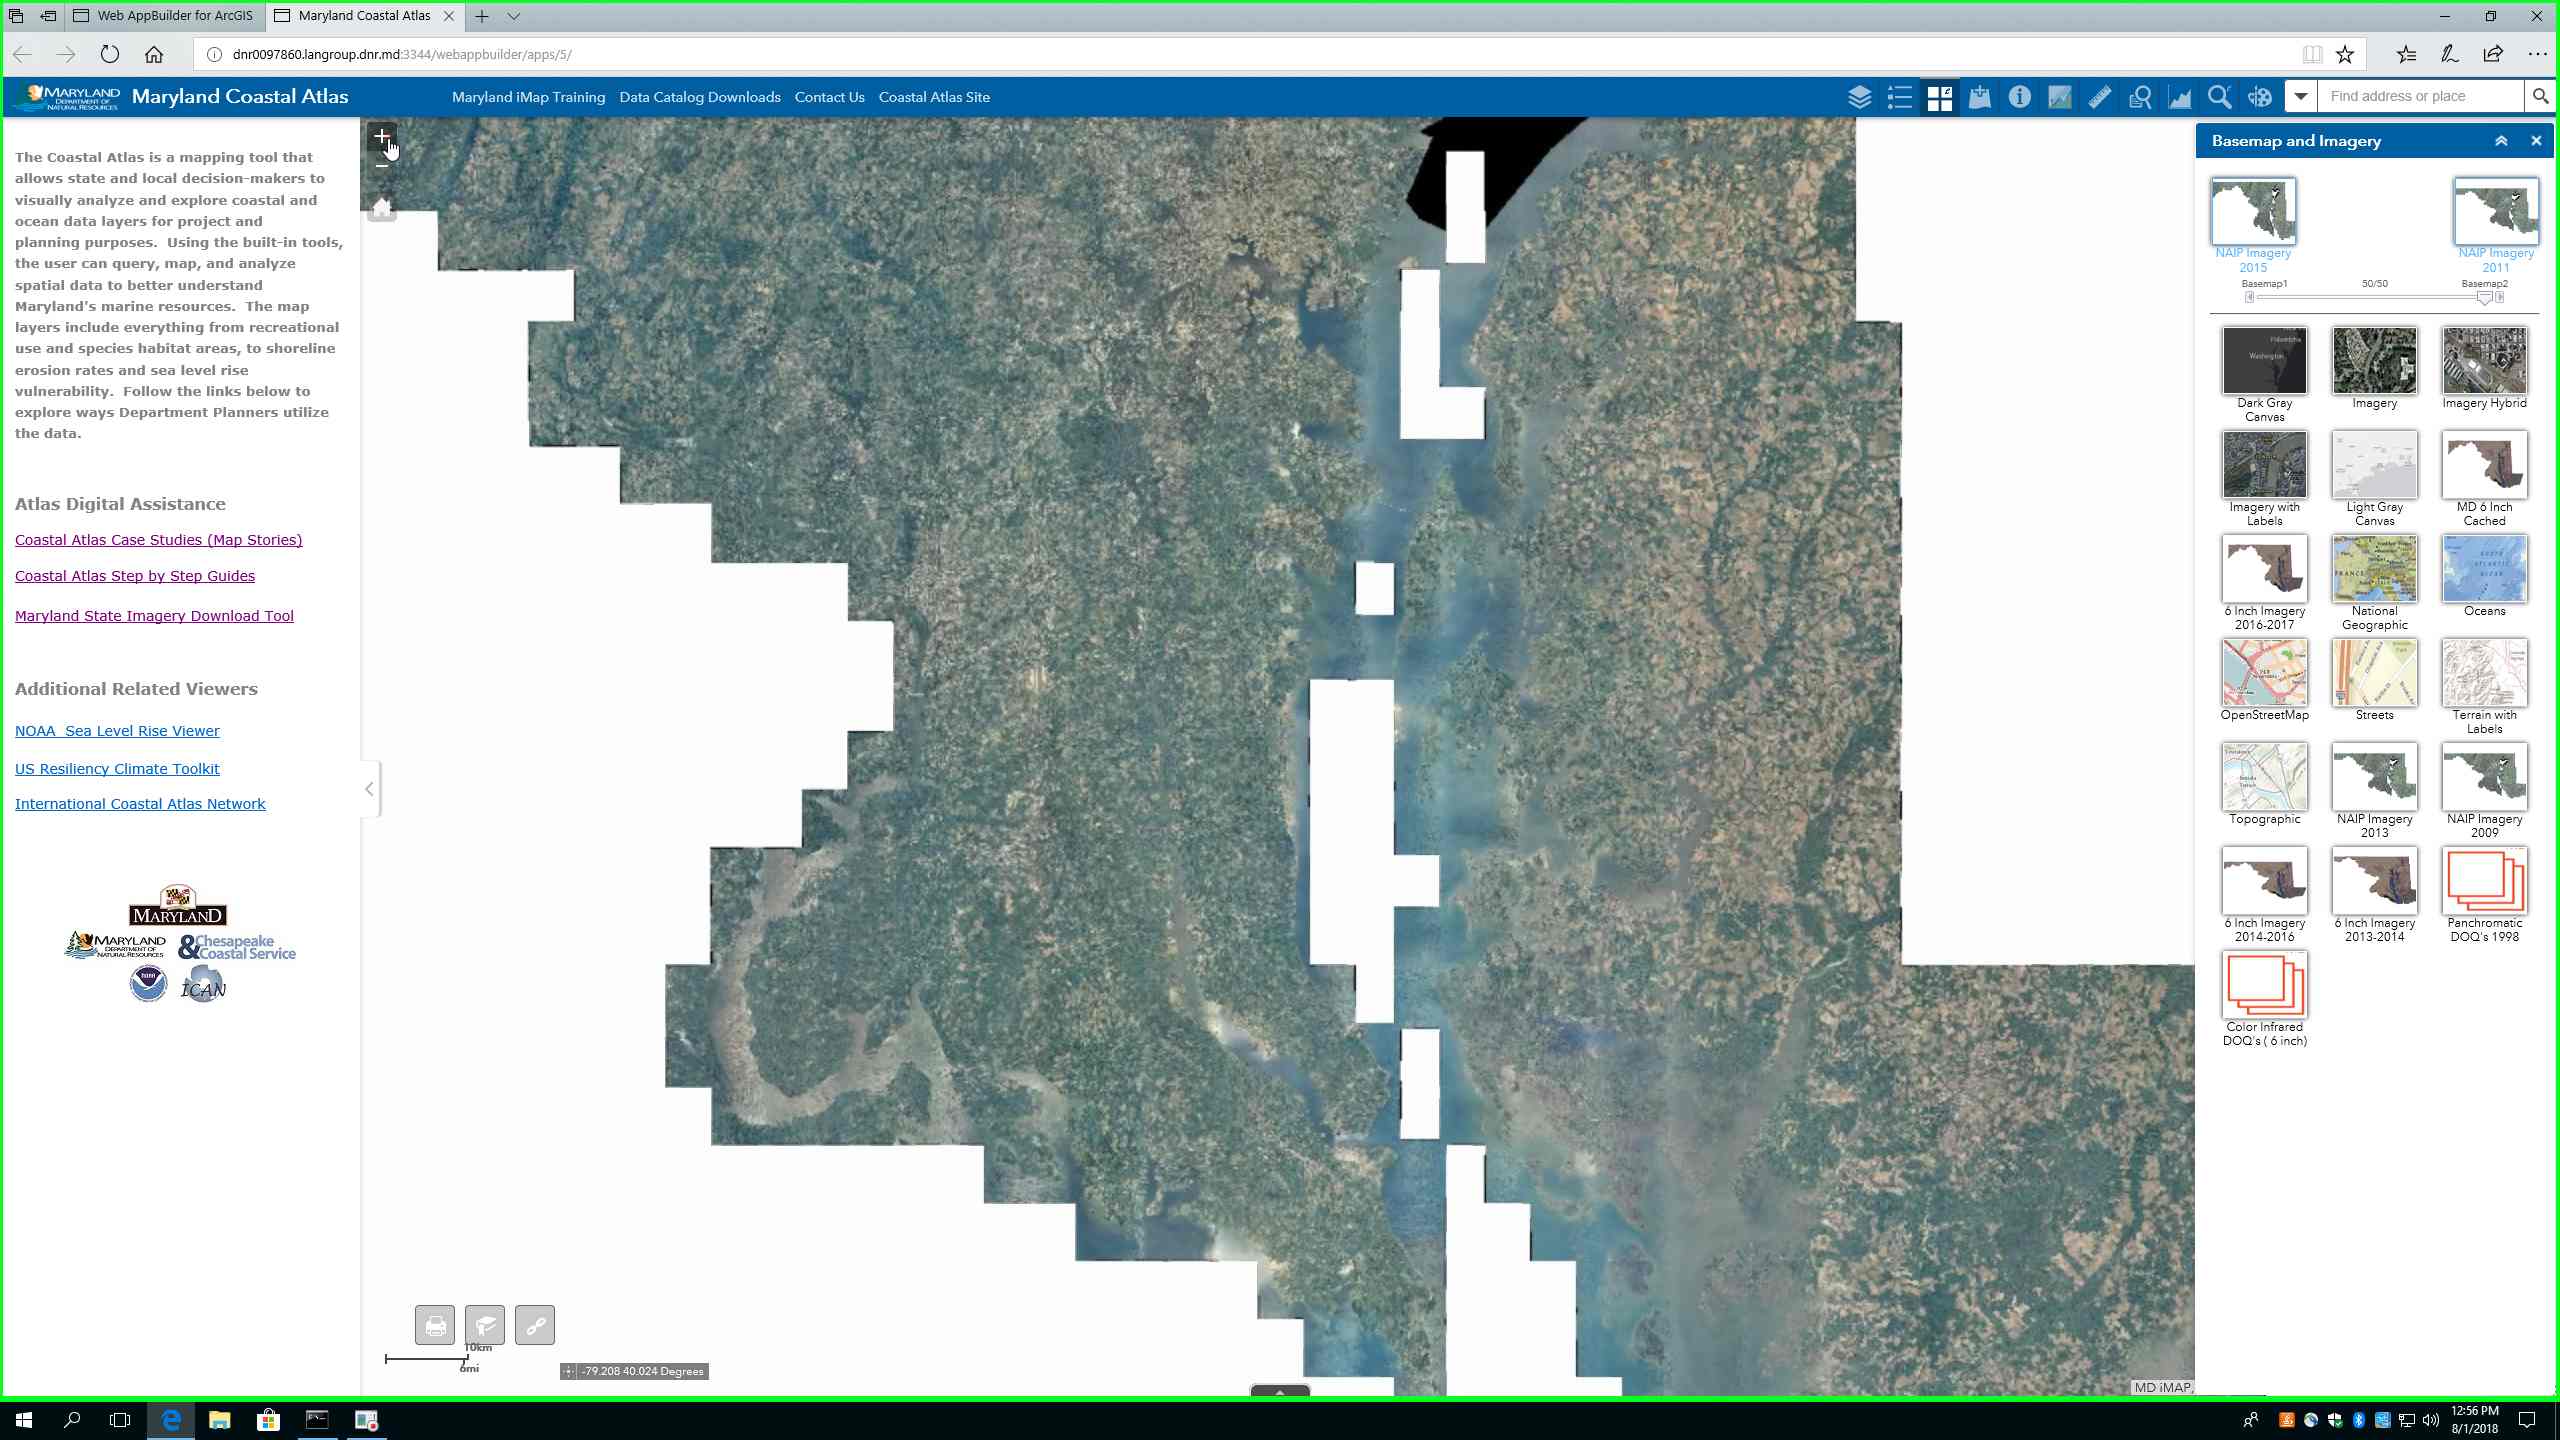
Task: Click the info About widget icon
Action: pos(2019,97)
